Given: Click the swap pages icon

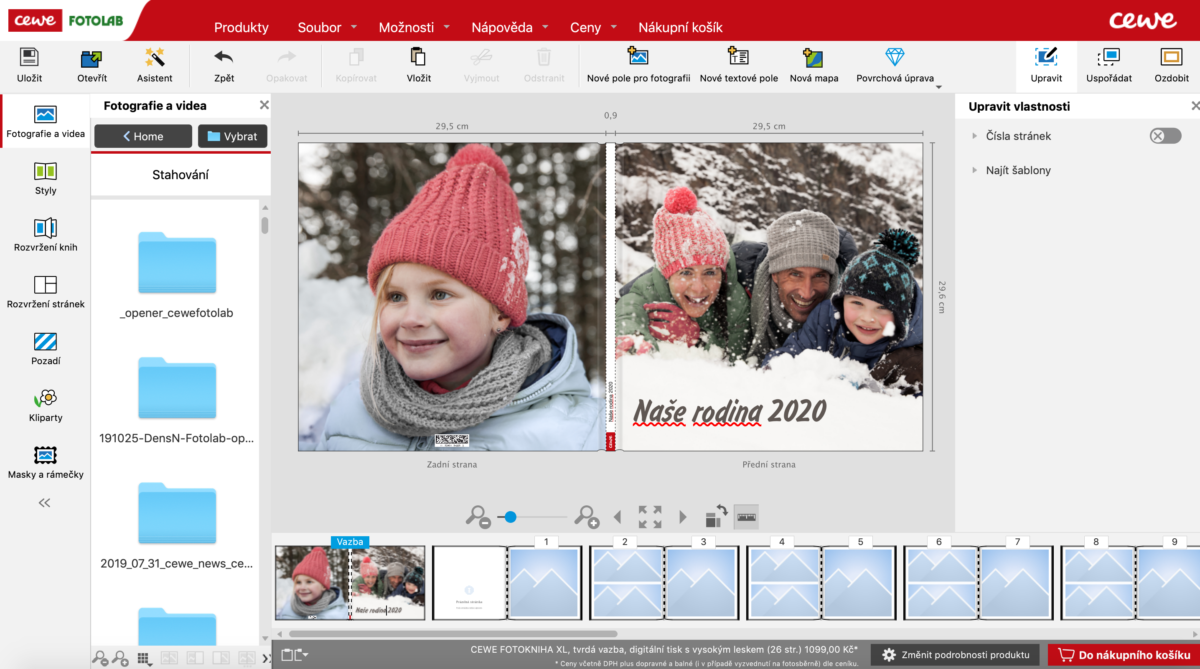Looking at the screenshot, I should pyautogui.click(x=716, y=517).
